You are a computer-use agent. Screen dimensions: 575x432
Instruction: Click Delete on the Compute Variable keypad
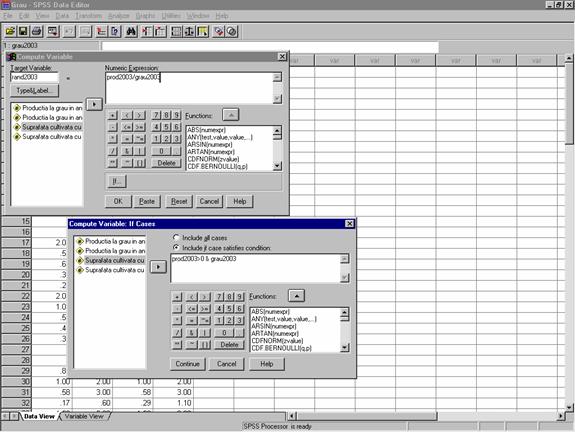point(166,163)
